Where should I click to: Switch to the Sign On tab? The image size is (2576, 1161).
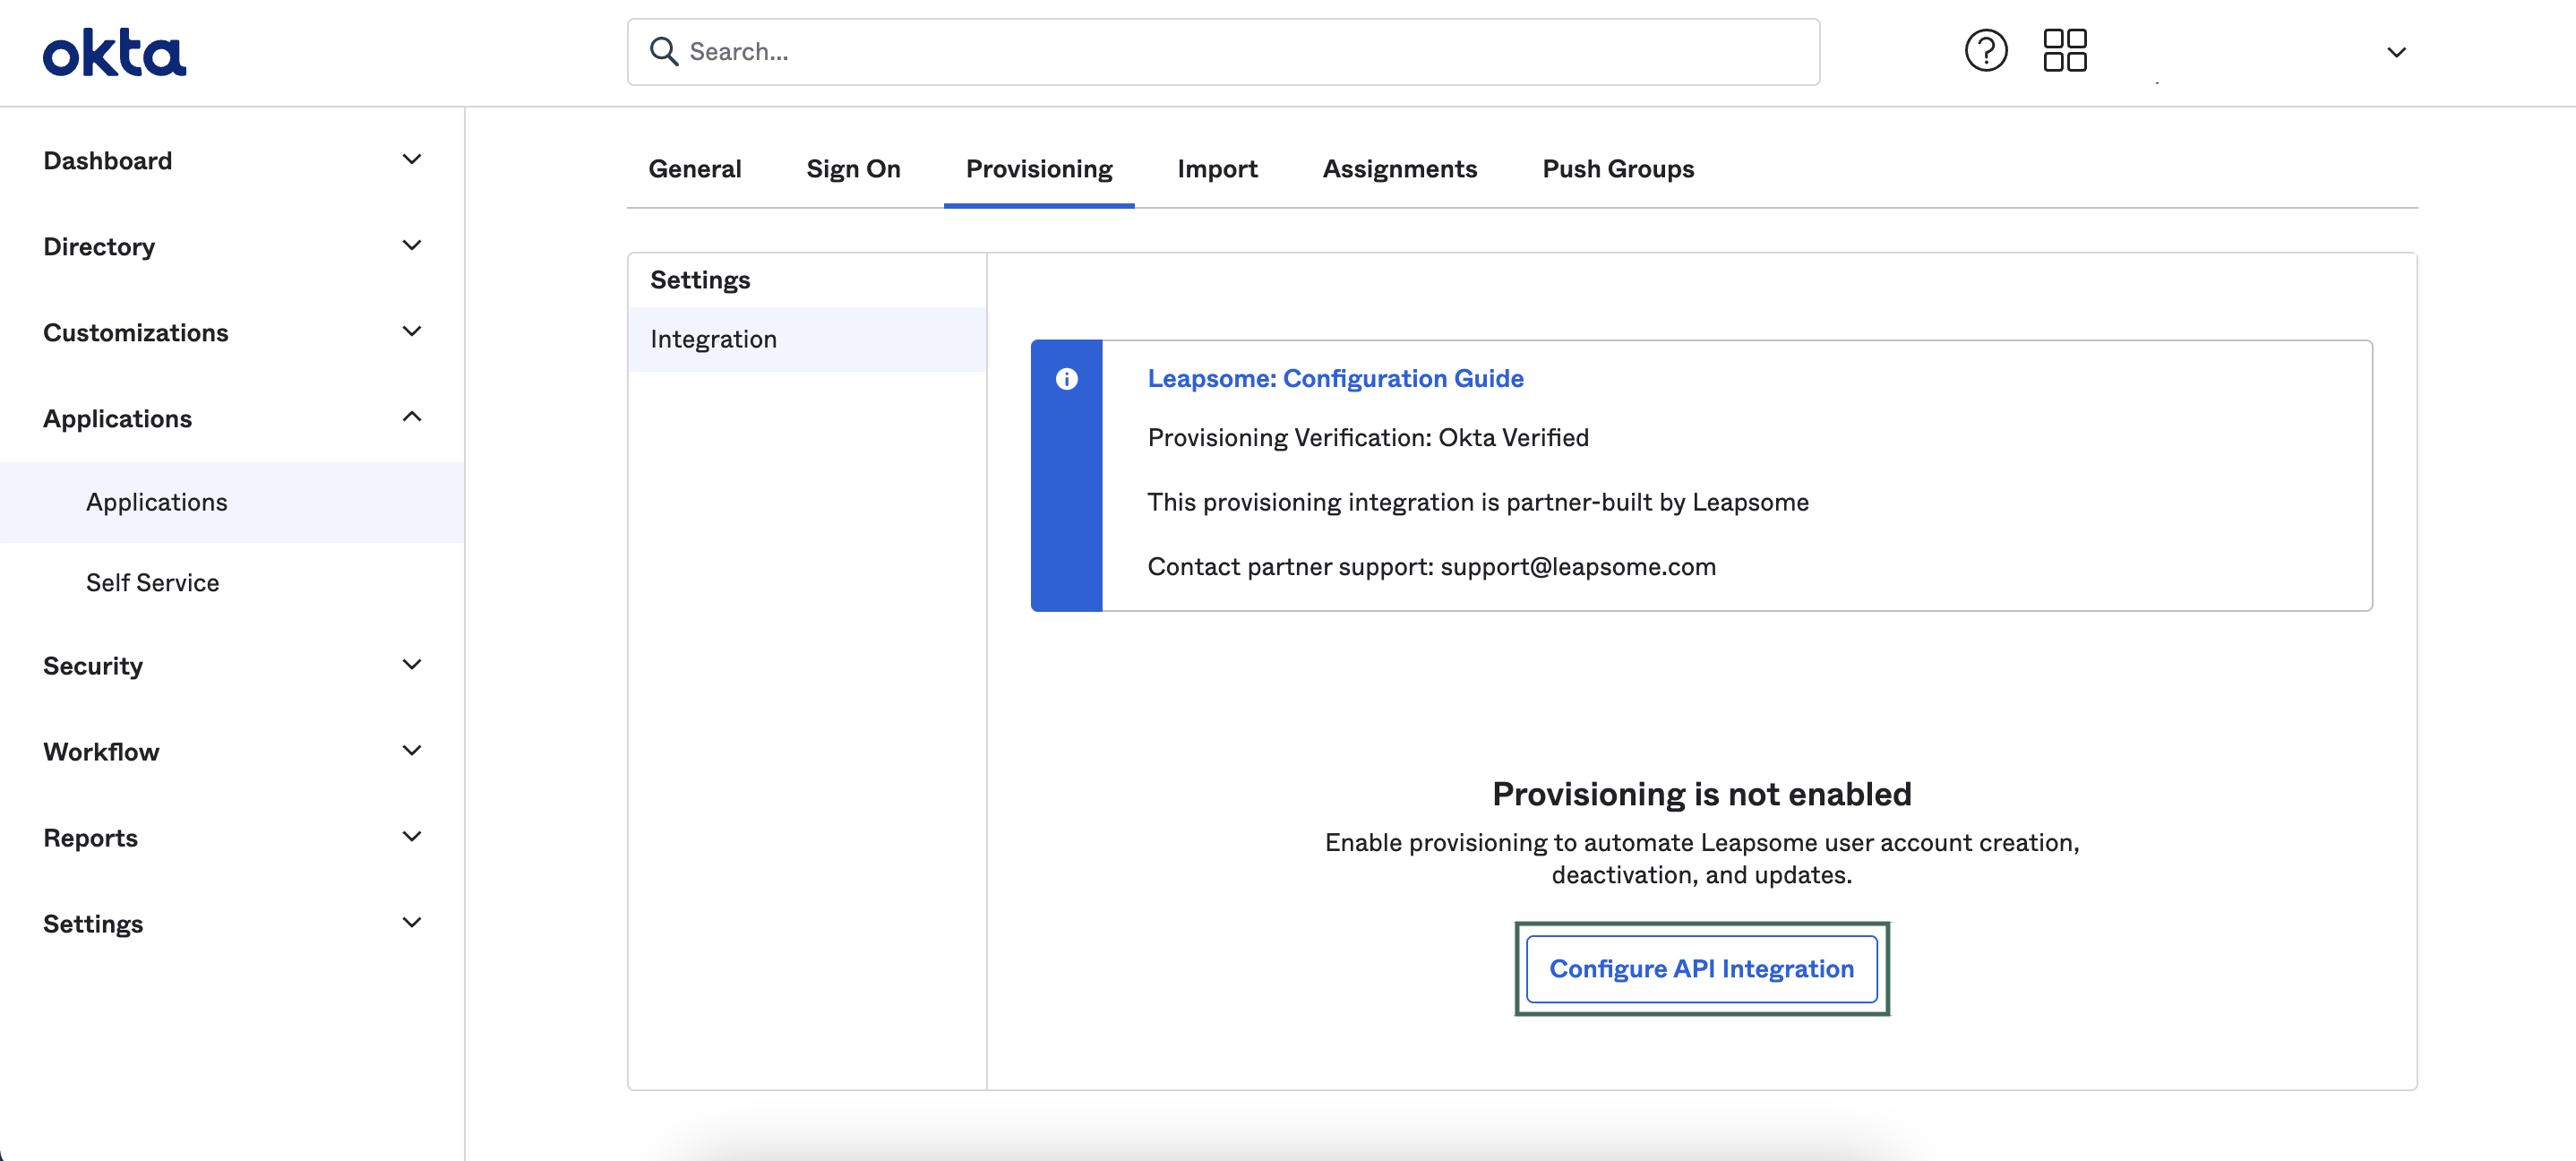coord(853,169)
